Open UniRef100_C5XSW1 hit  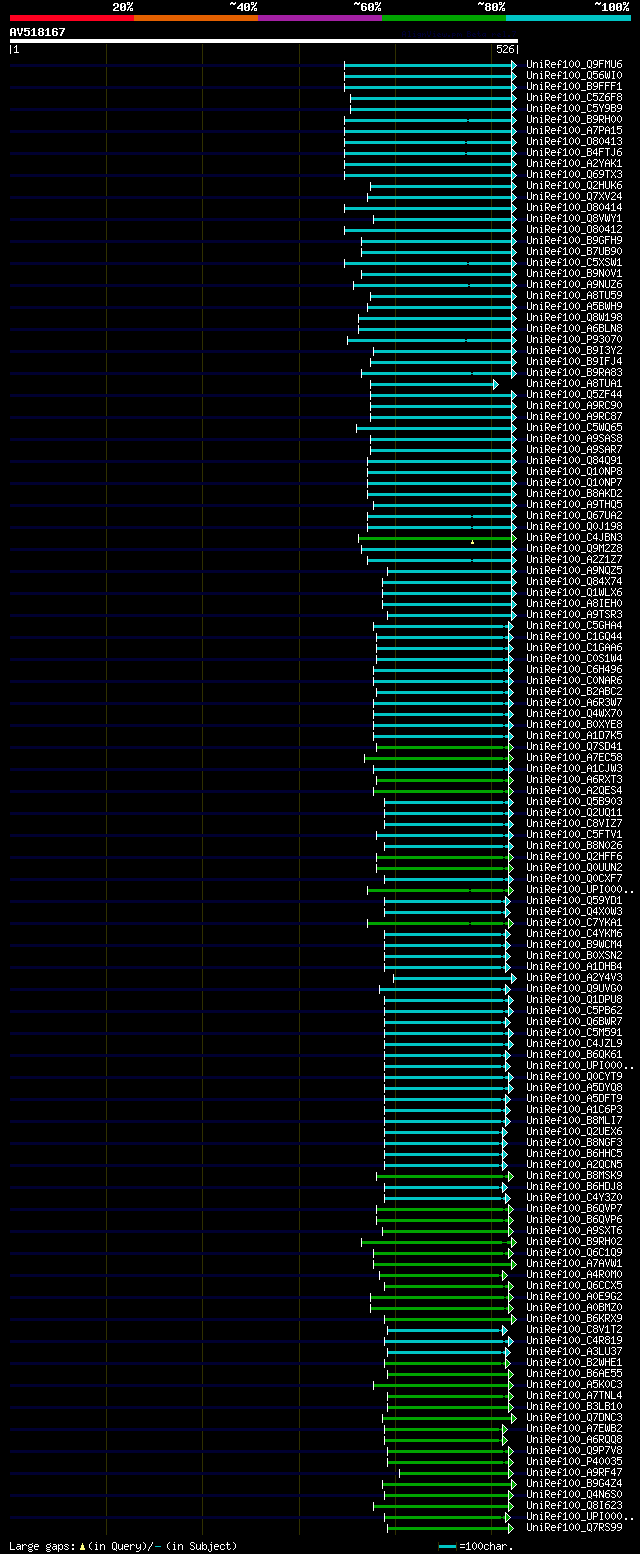pyautogui.click(x=574, y=263)
